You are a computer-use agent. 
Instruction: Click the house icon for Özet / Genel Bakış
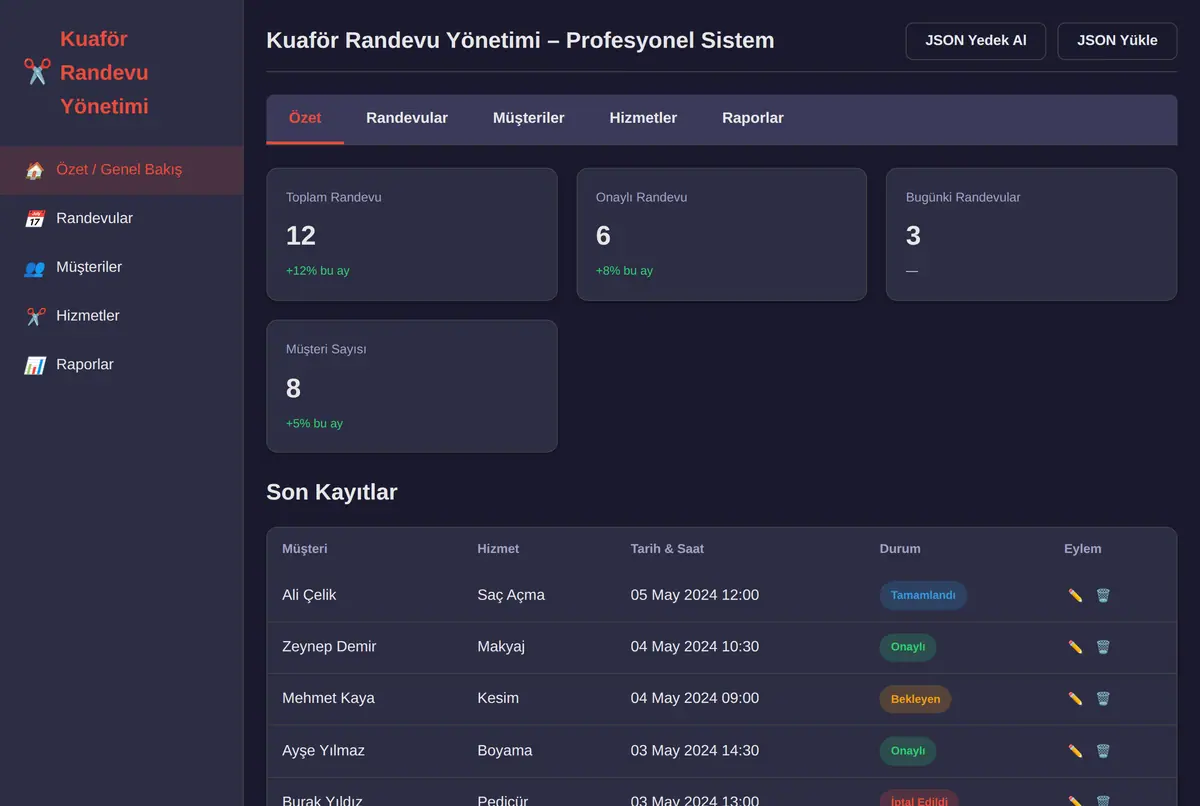tap(35, 170)
